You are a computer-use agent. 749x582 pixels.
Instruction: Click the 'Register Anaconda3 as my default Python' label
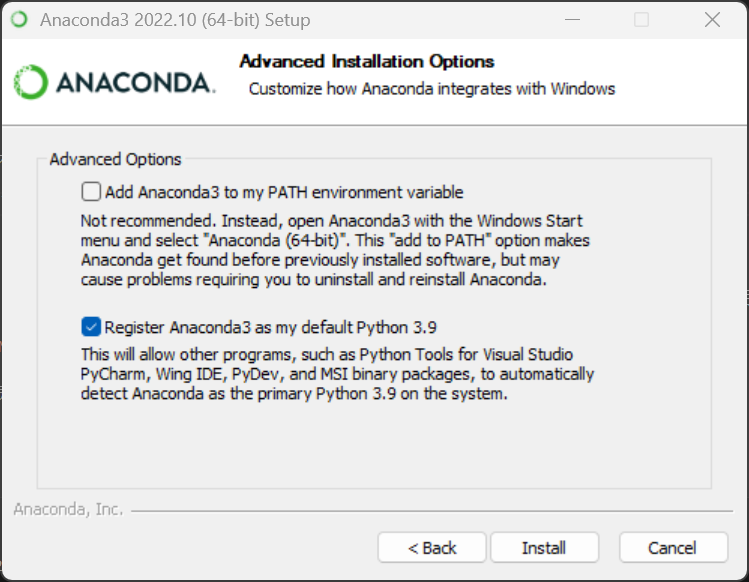pyautogui.click(x=270, y=327)
